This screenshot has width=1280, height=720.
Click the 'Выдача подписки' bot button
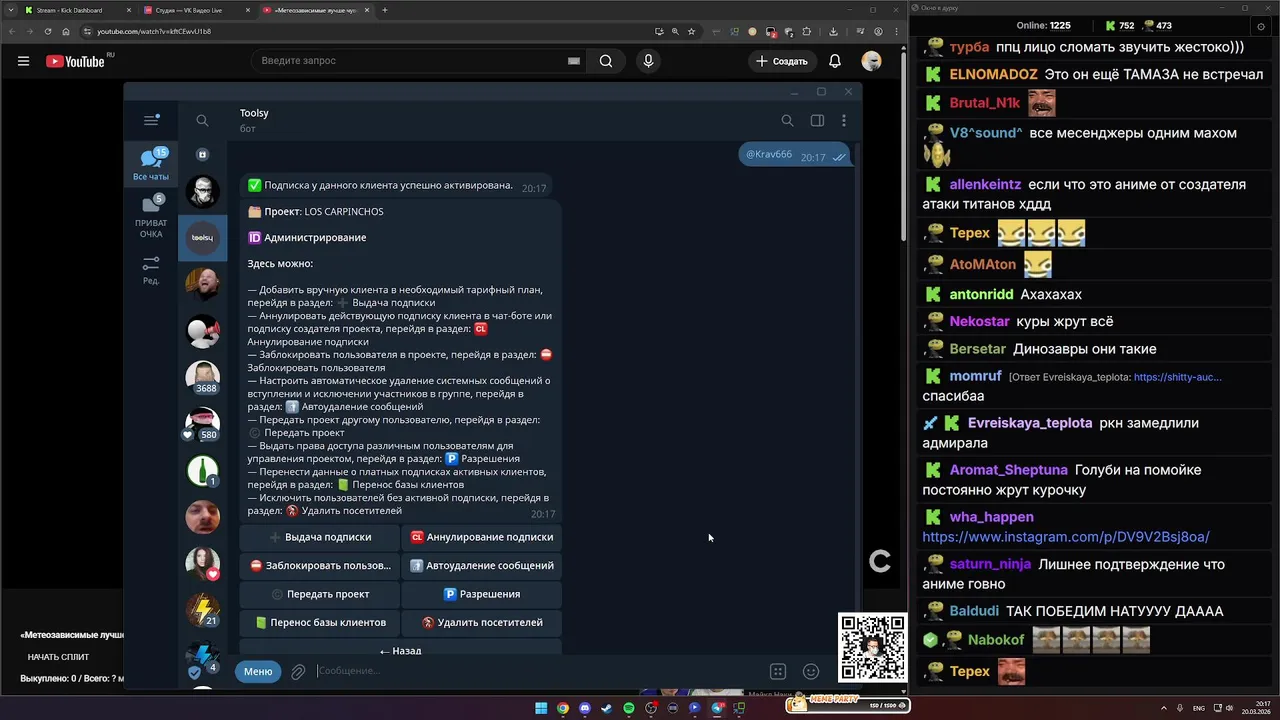click(x=320, y=537)
